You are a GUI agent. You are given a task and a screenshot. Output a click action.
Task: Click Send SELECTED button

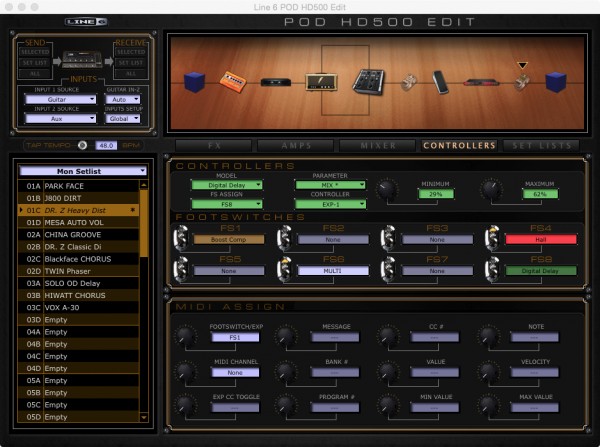click(x=35, y=52)
